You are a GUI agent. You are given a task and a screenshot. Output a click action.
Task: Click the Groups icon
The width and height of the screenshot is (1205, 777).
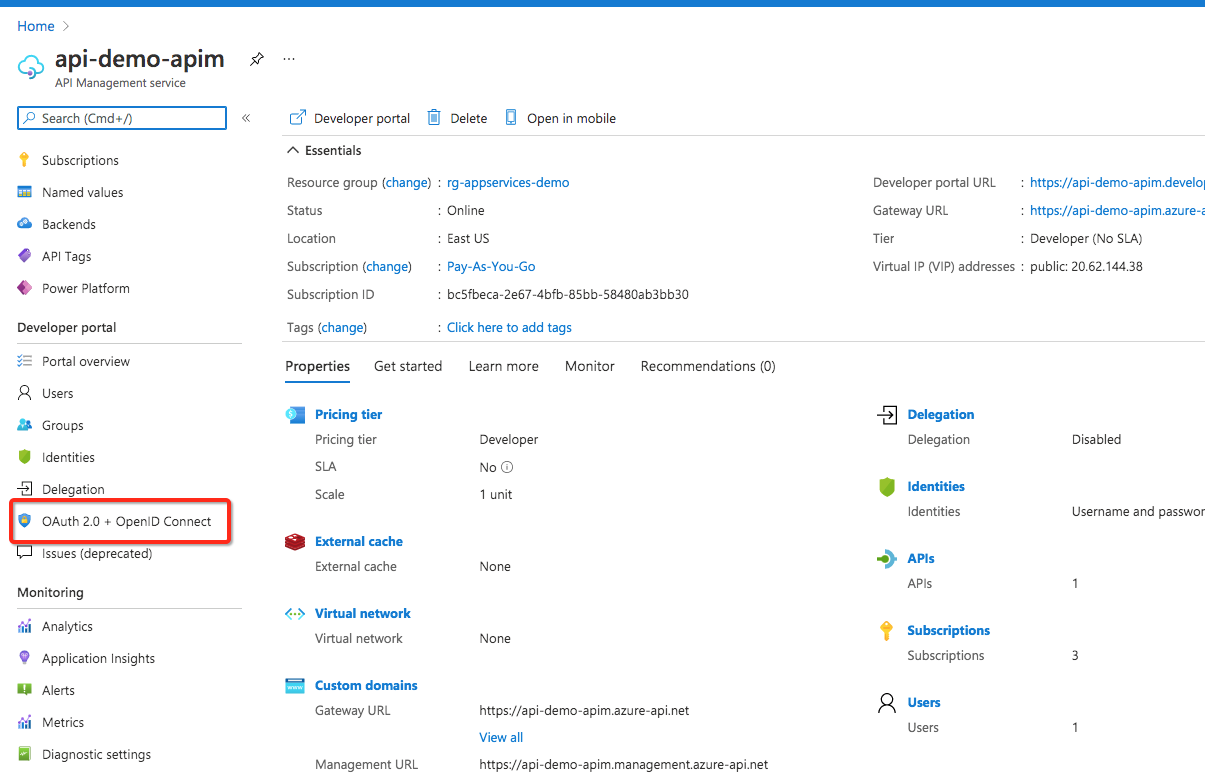tap(25, 425)
